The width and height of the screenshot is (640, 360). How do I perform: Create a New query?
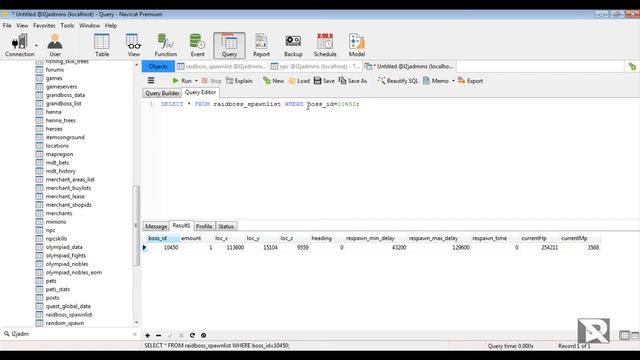273,81
